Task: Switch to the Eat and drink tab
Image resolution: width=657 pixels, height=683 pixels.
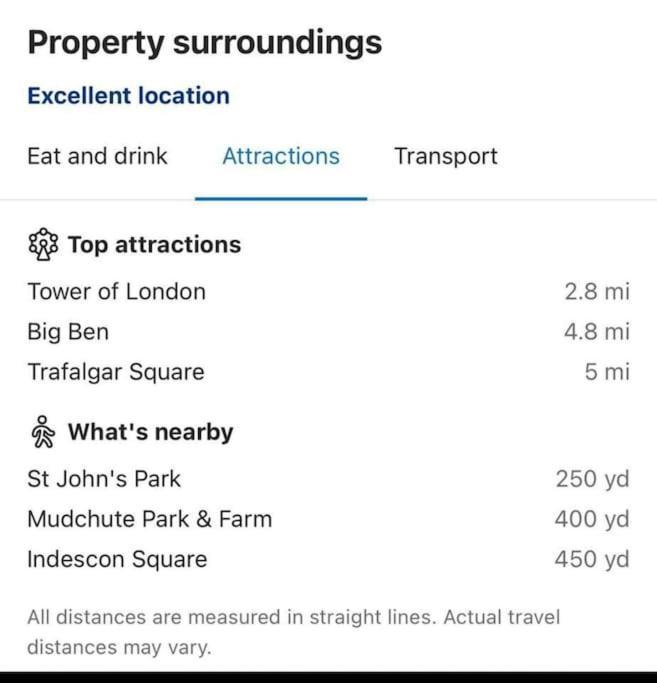Action: pyautogui.click(x=97, y=156)
